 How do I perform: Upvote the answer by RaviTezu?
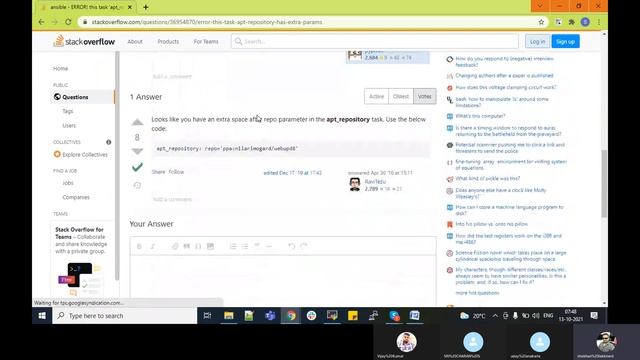pyautogui.click(x=137, y=122)
